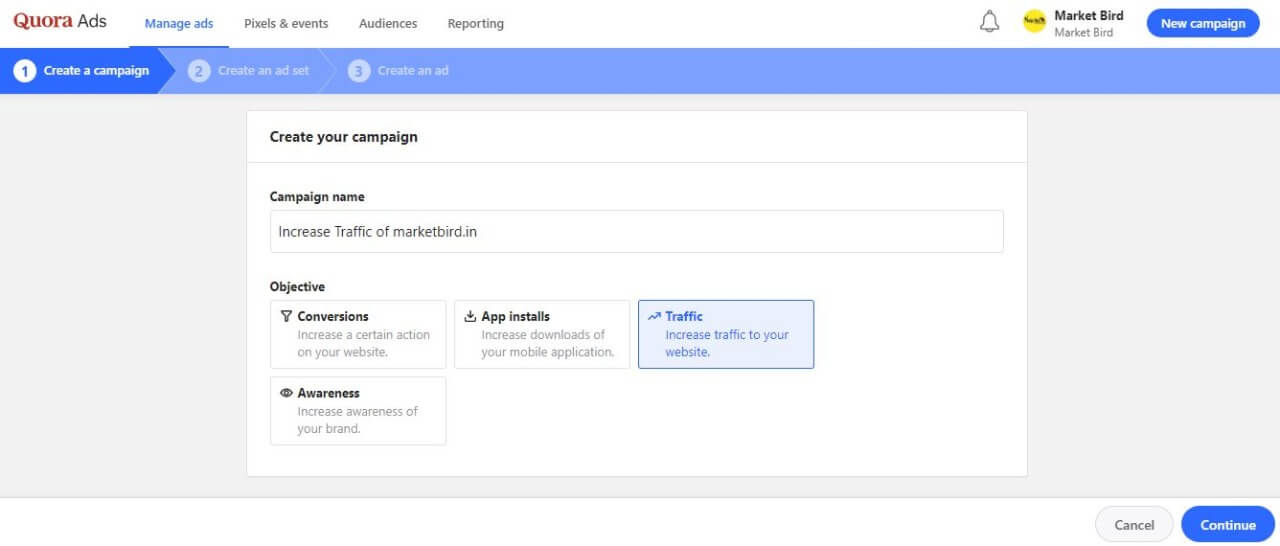The image size is (1280, 546).
Task: Click 'Increase traffic to your website.' text
Action: click(727, 343)
